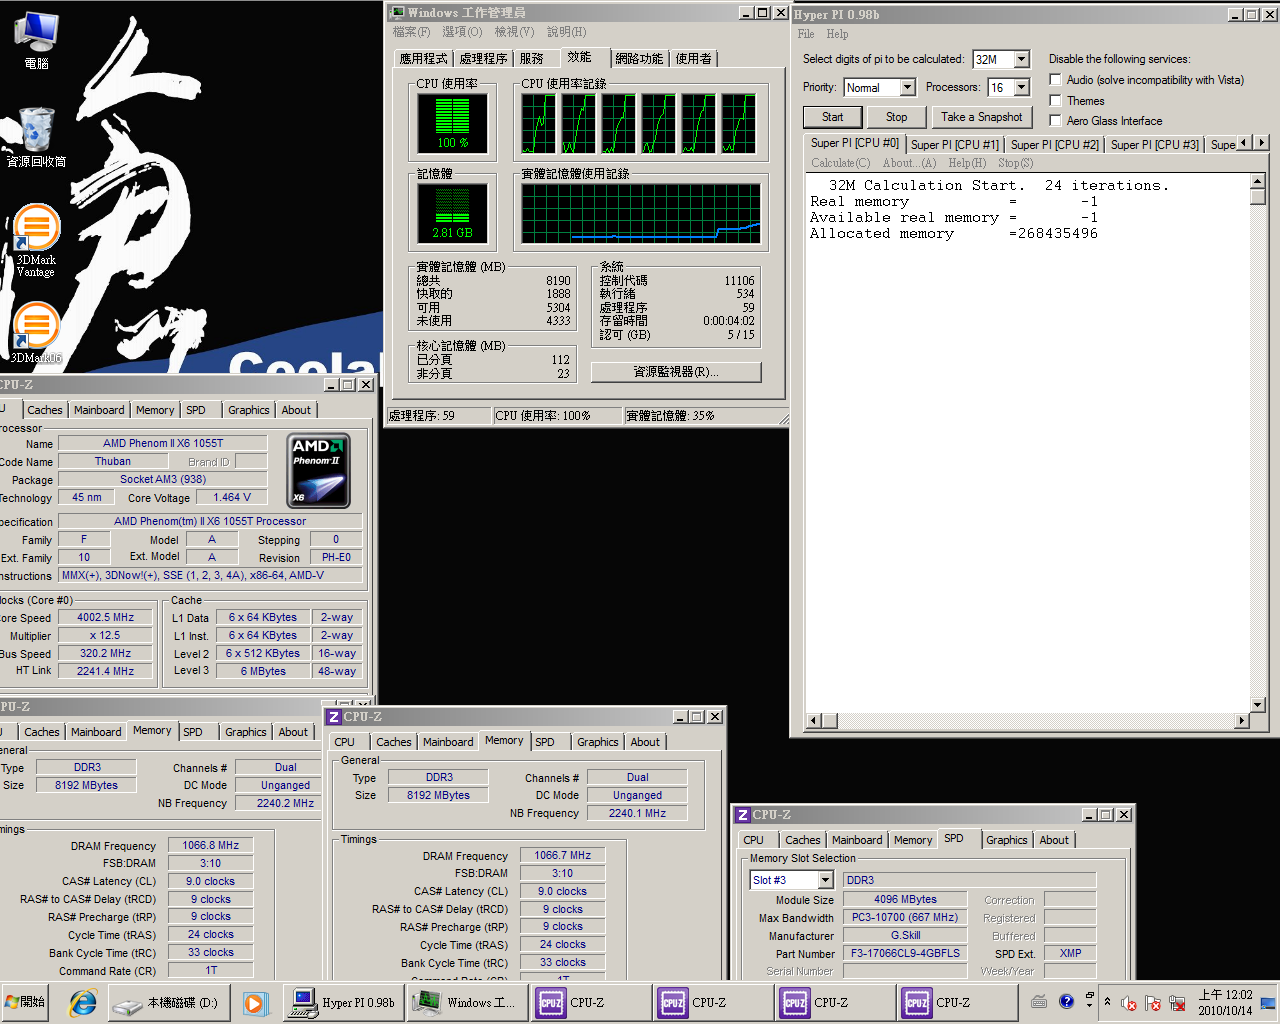Screen dimensions: 1280x1024
Task: Click the show desktop icon beside the clock
Action: [x=1268, y=1003]
